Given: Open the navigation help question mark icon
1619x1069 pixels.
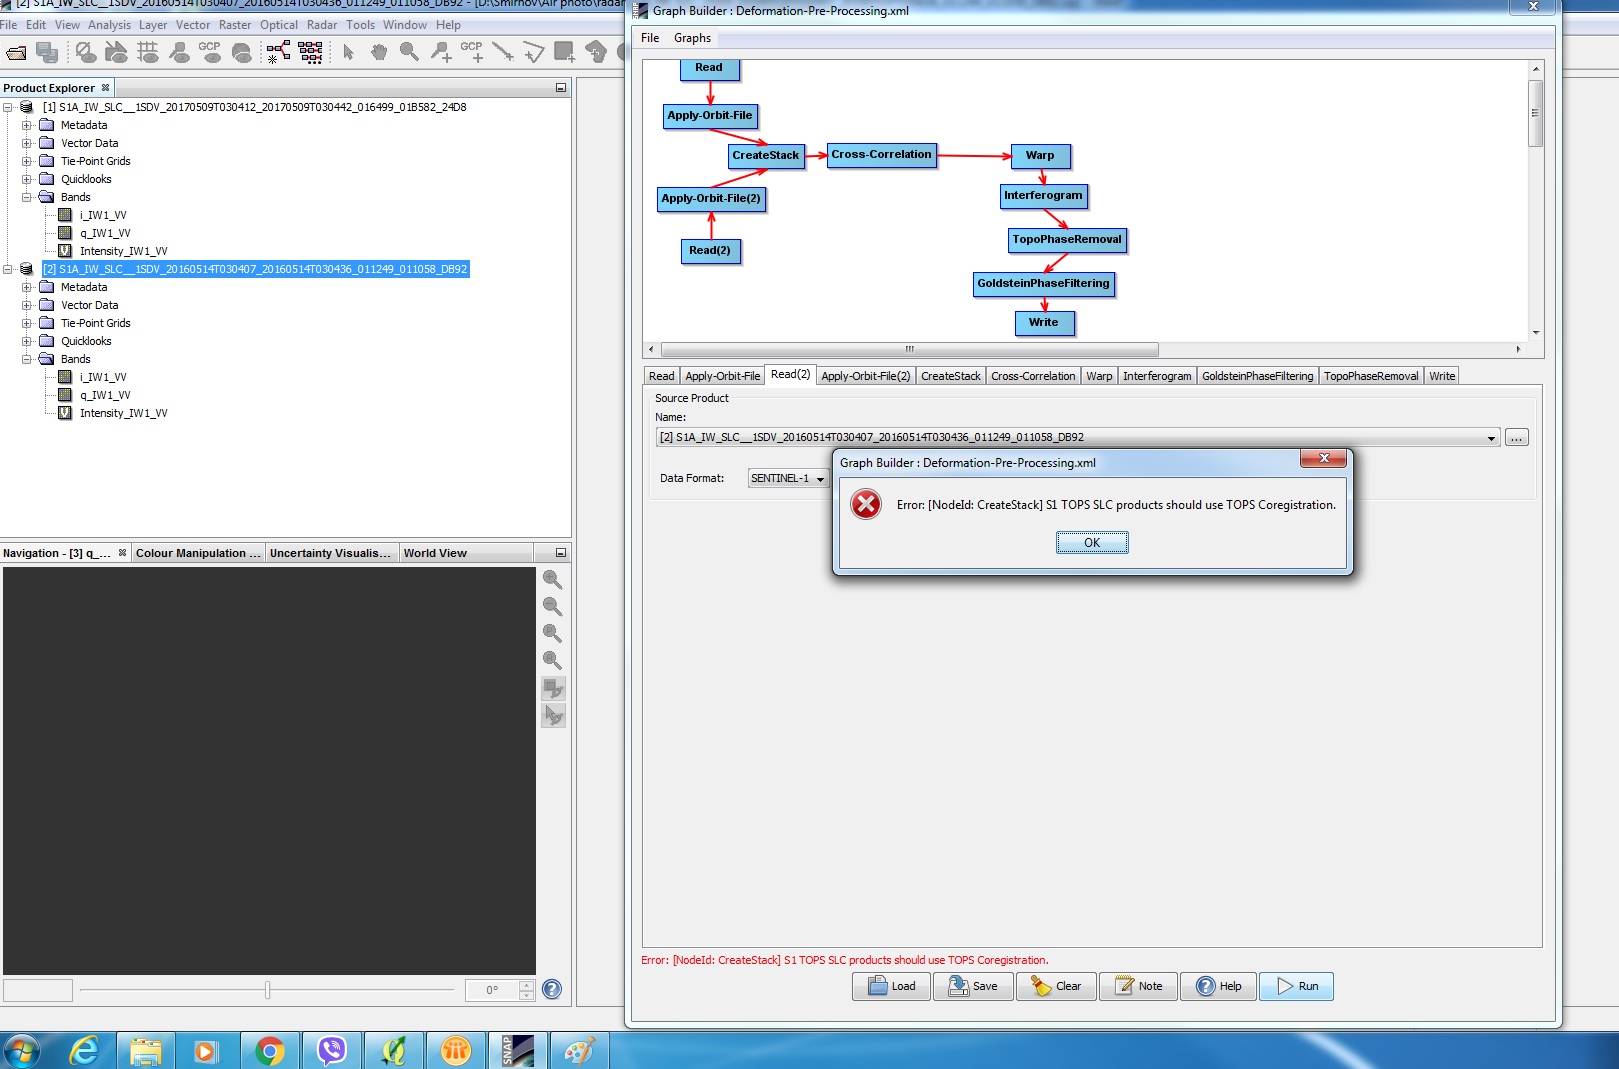Looking at the screenshot, I should click(552, 989).
